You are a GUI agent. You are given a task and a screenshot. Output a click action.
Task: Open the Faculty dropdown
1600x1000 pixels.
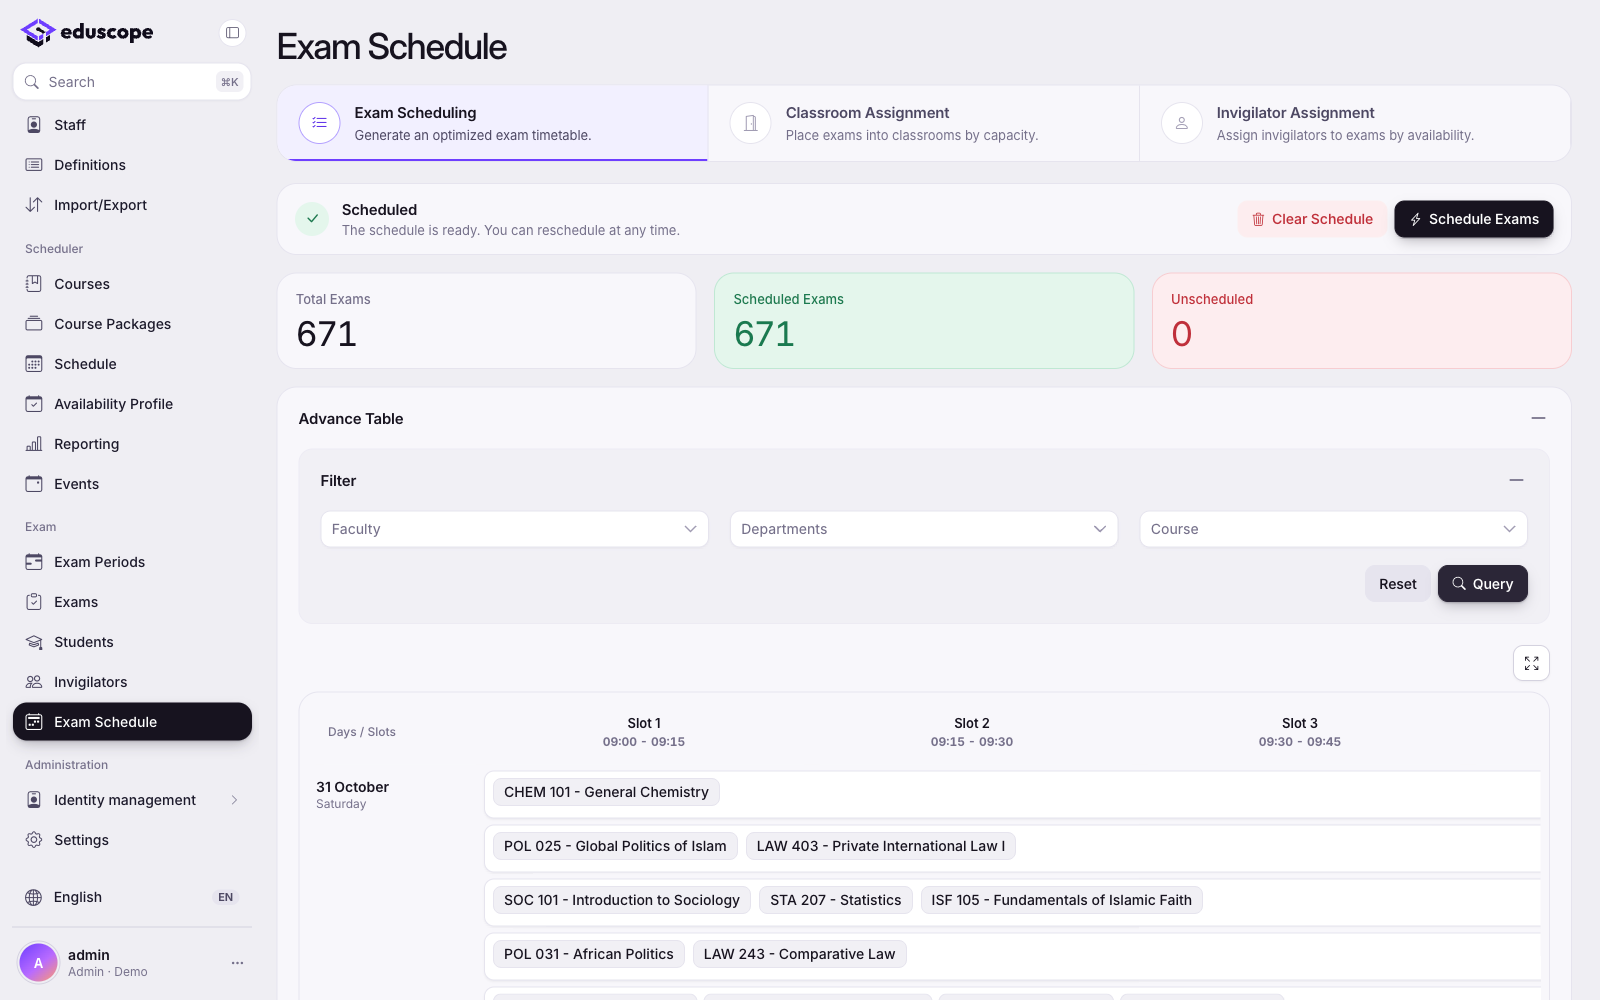tap(514, 529)
